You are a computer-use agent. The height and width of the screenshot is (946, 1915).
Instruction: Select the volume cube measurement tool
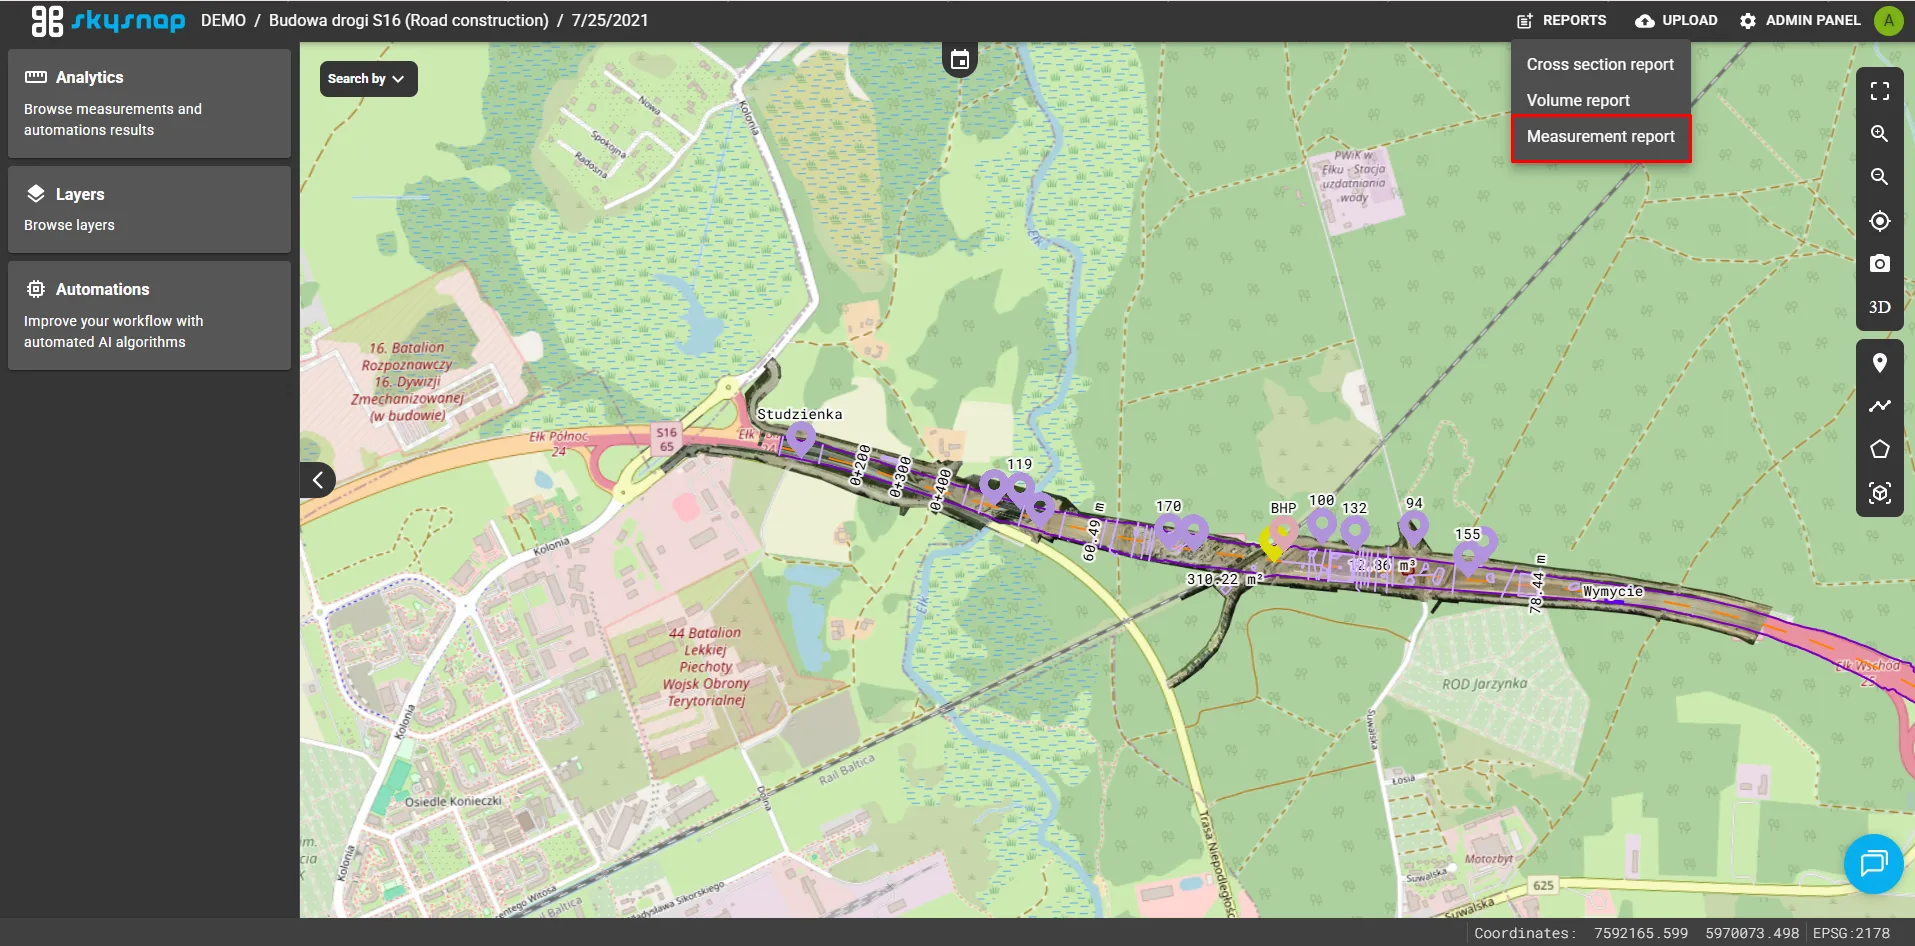(1879, 493)
